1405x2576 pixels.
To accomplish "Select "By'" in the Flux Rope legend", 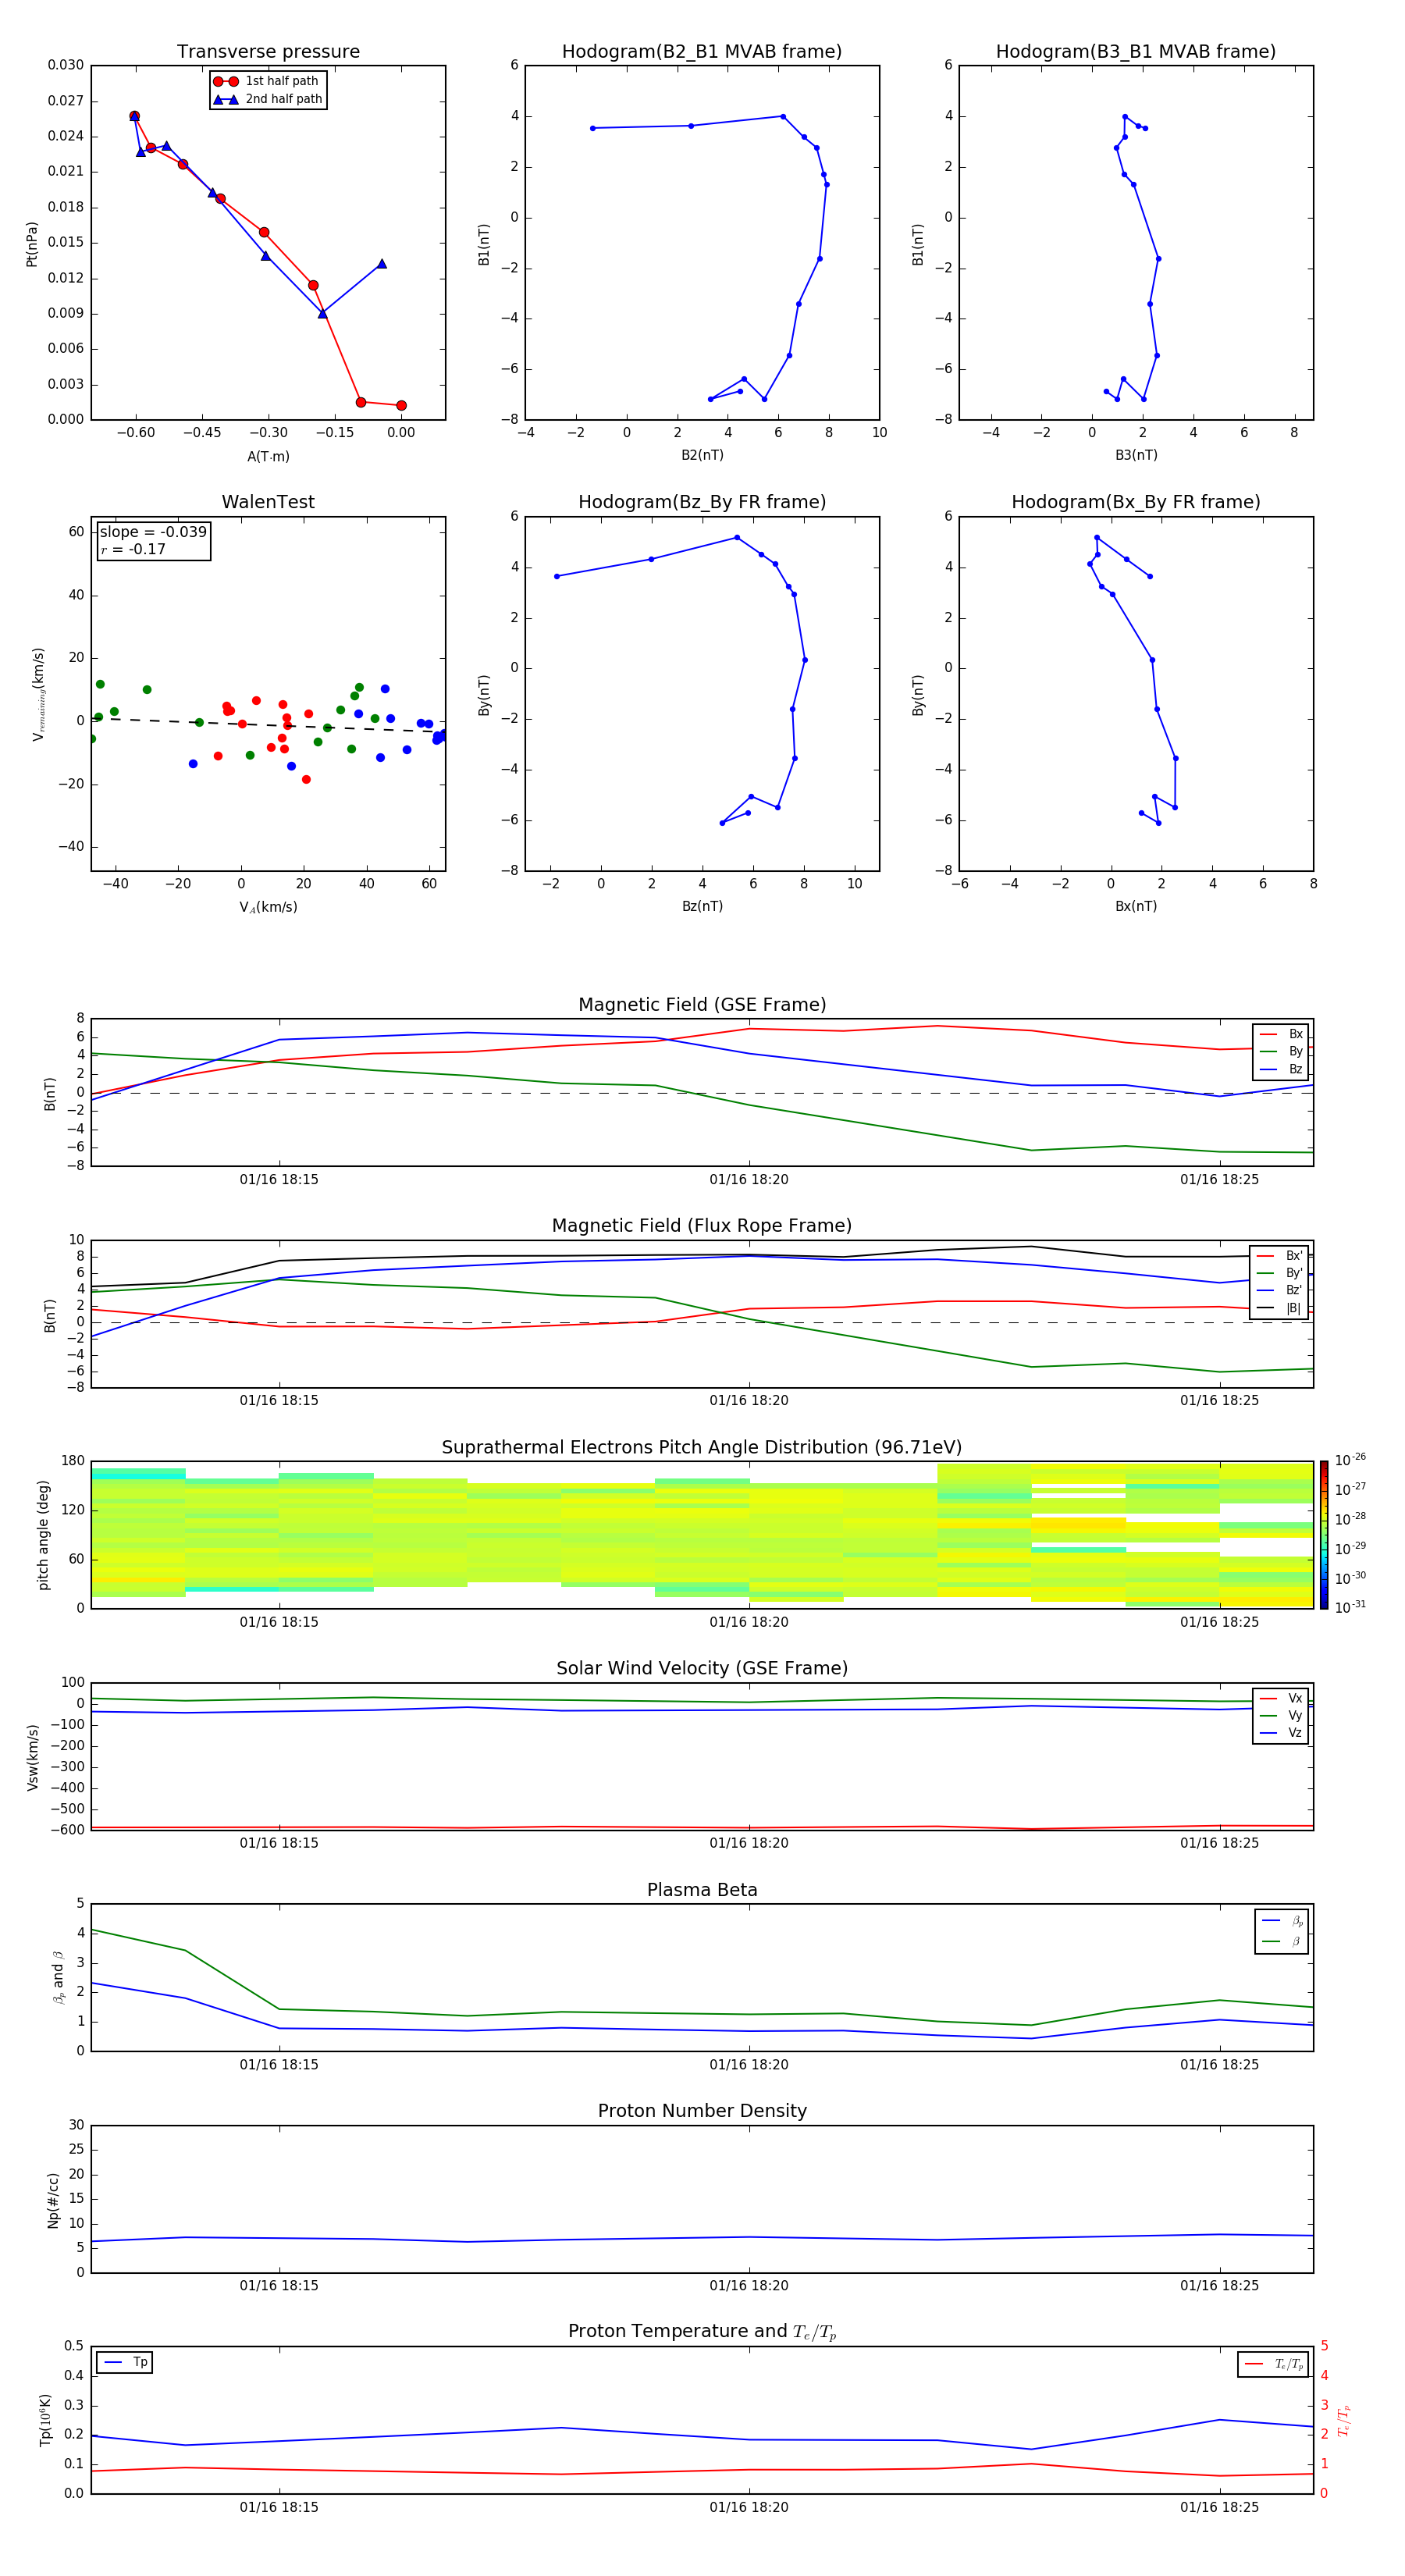I will (x=1280, y=1273).
